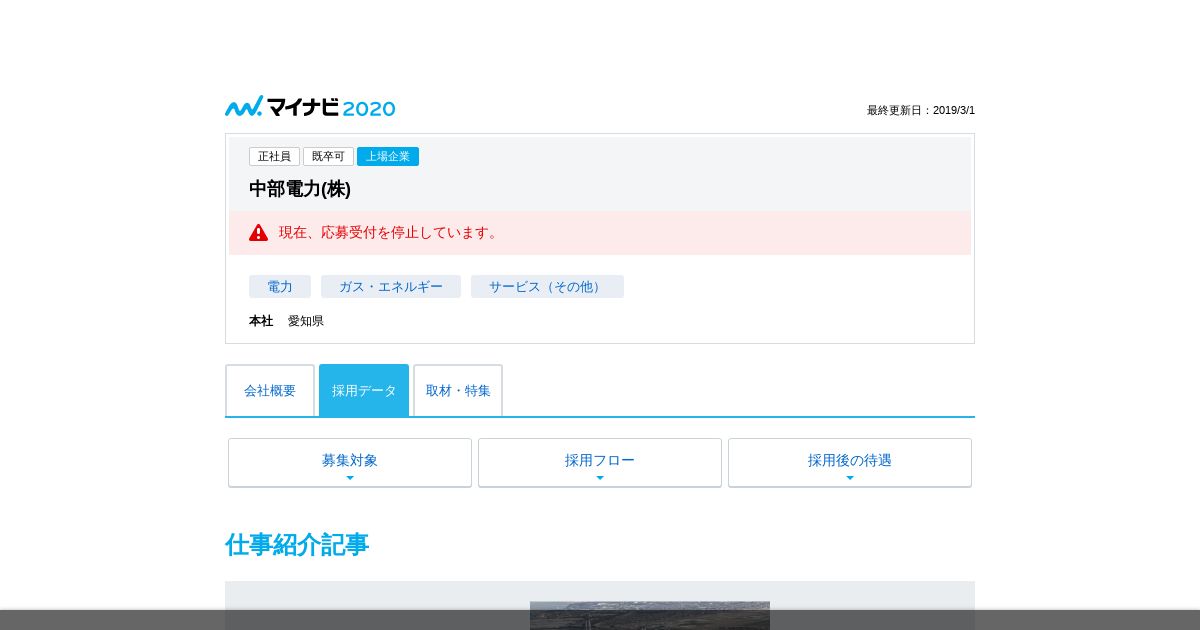Click the 仕事紹介記事 heading
Image resolution: width=1200 pixels, height=630 pixels.
297,545
